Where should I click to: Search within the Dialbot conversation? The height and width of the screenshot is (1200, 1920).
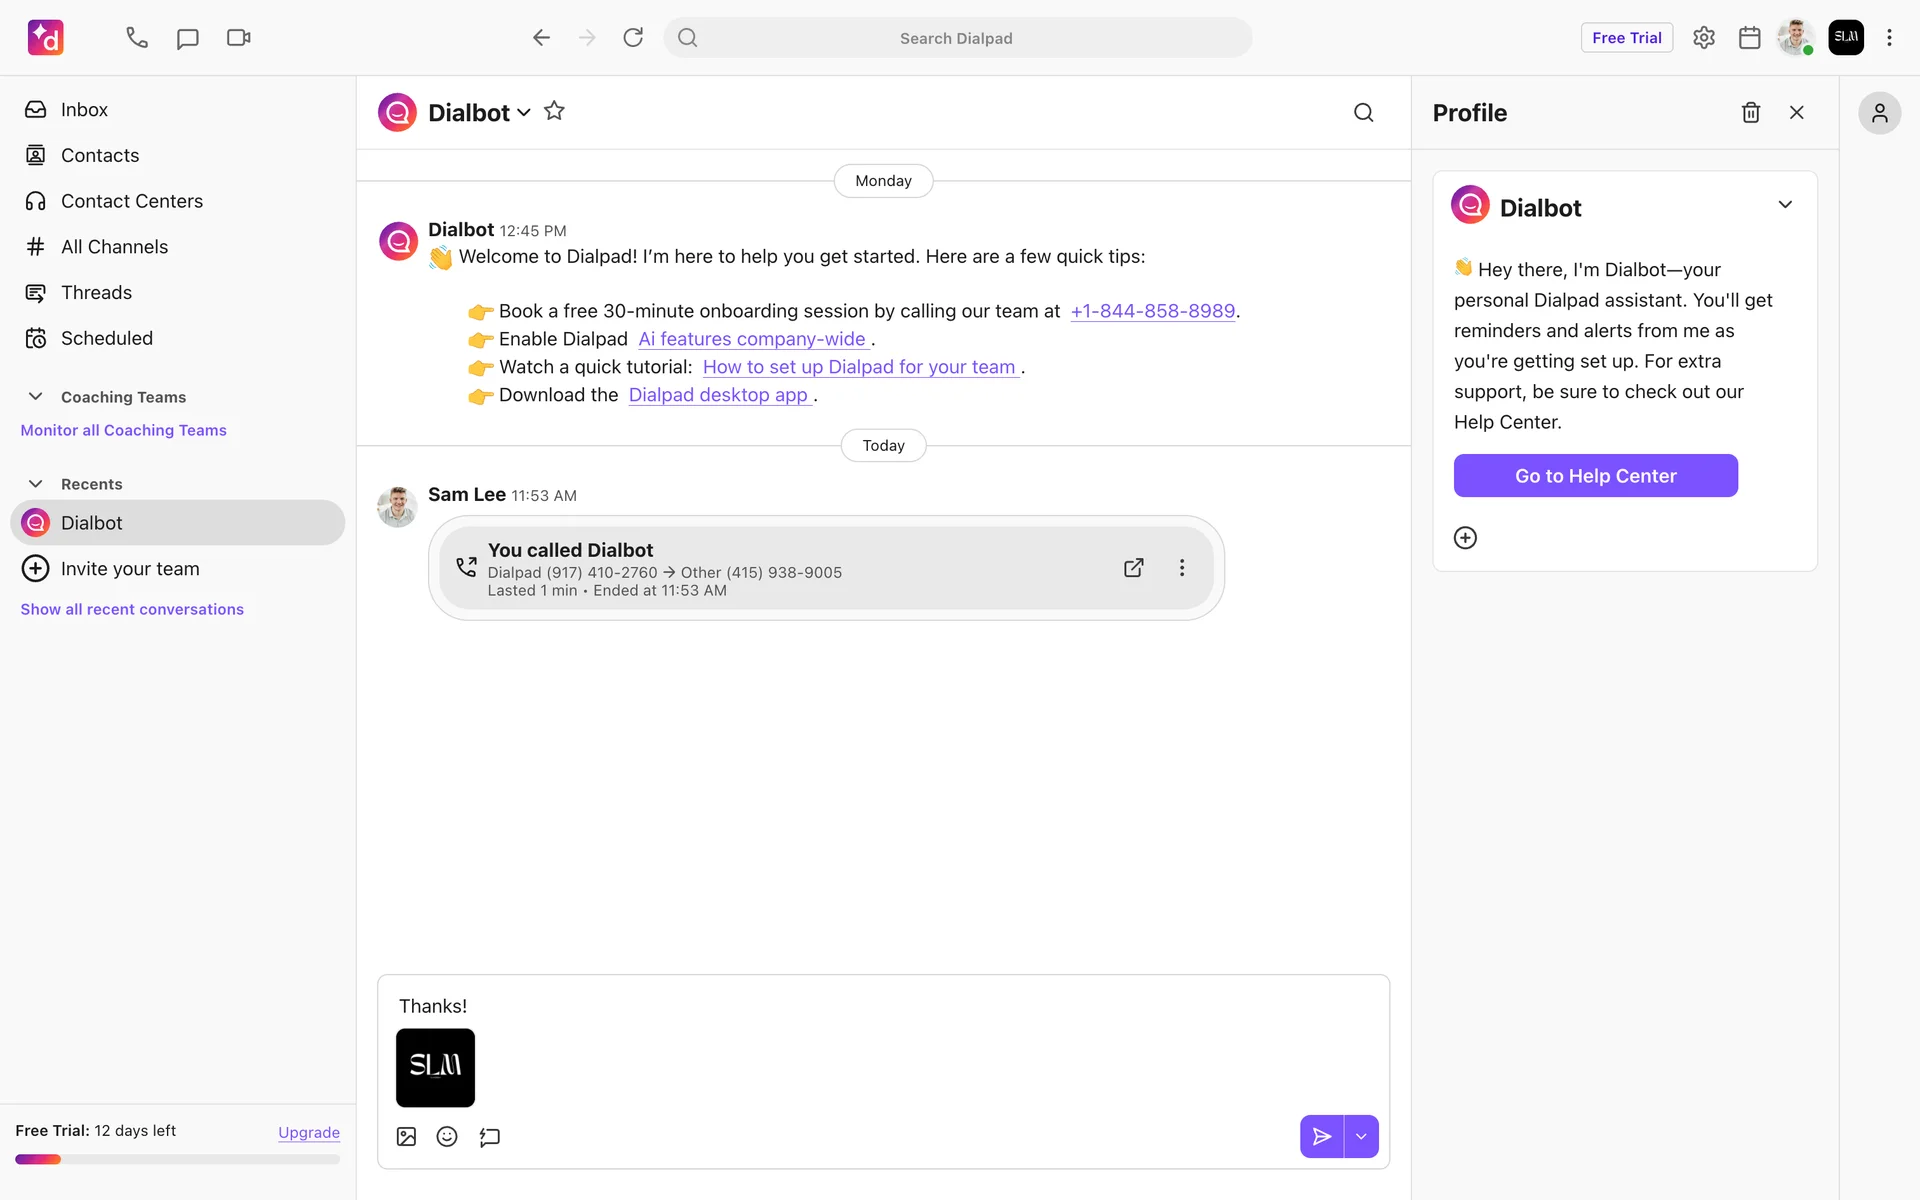click(1363, 113)
